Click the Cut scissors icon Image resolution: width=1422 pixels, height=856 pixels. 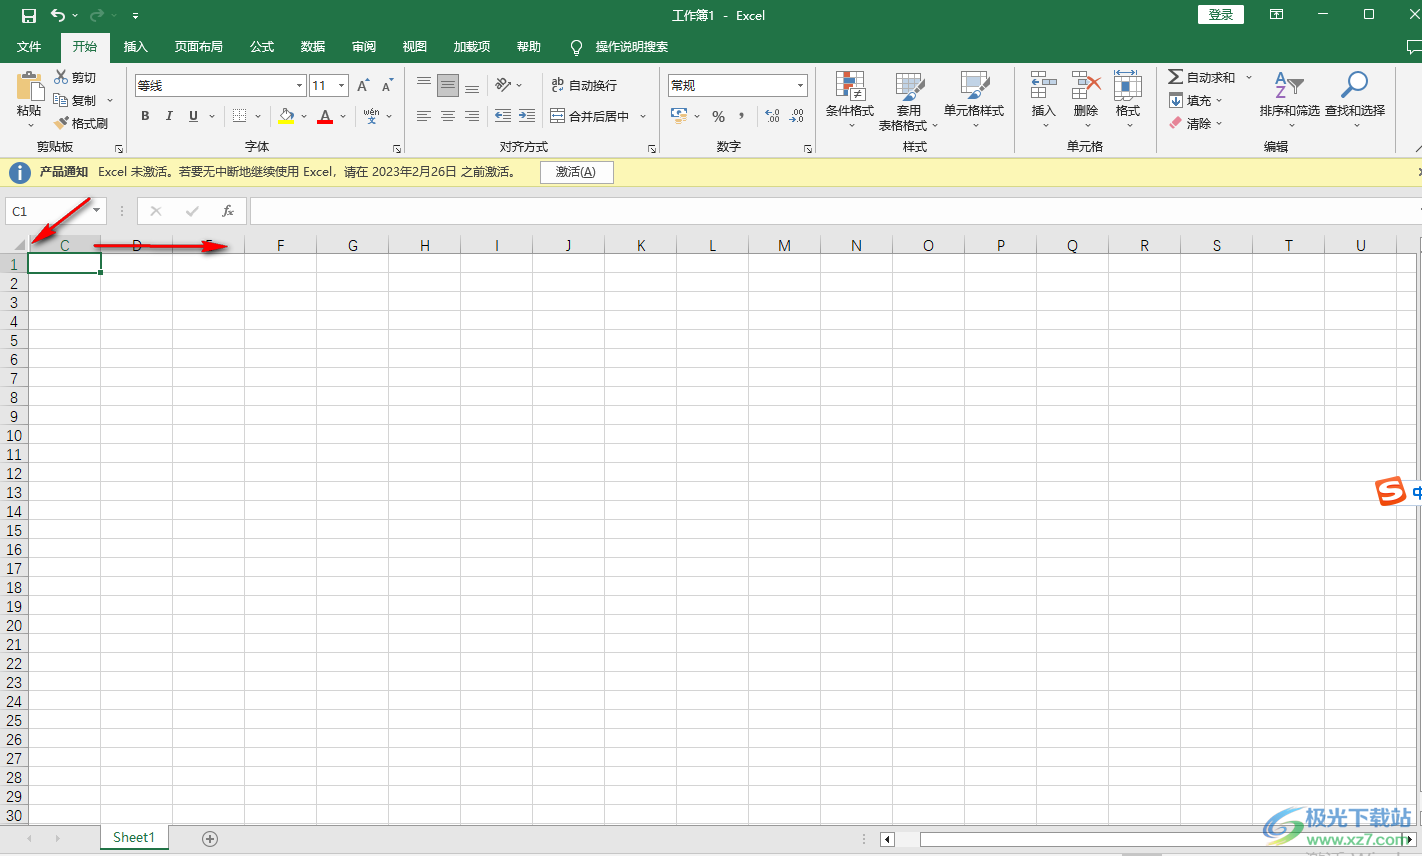(61, 77)
